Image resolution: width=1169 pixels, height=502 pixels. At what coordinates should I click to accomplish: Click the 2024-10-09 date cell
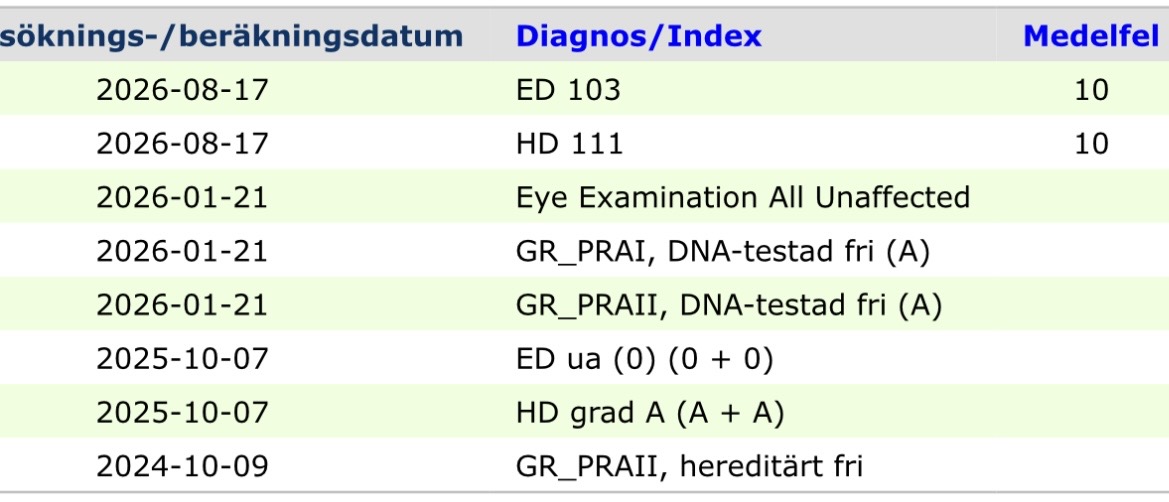(182, 466)
